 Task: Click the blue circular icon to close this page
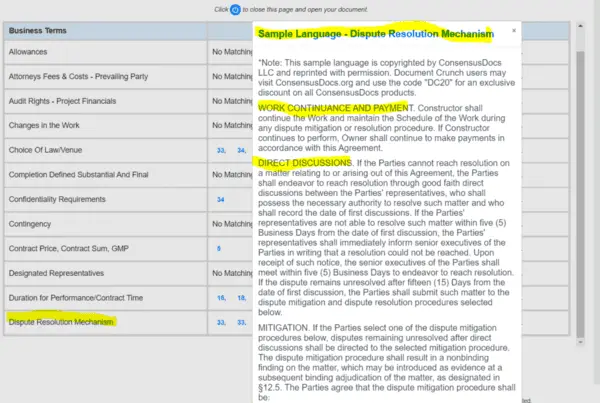pos(235,10)
